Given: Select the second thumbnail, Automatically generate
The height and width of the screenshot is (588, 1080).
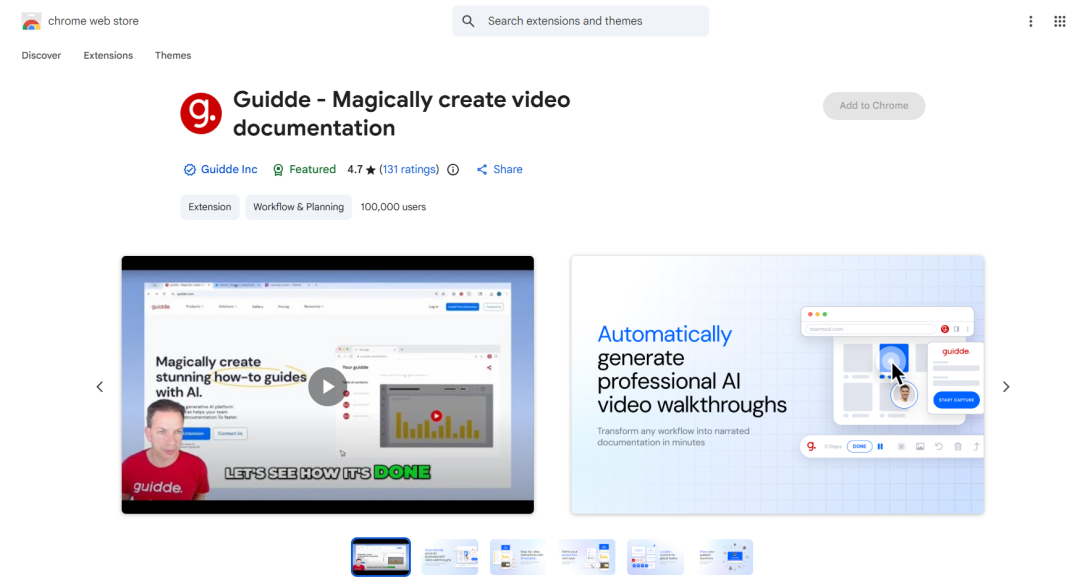Looking at the screenshot, I should [450, 557].
